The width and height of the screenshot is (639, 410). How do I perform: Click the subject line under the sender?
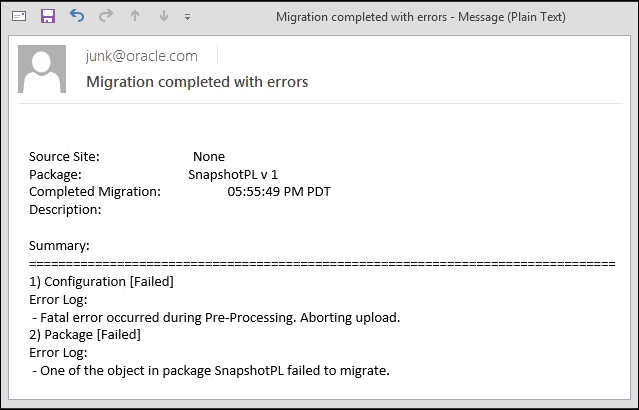click(197, 81)
